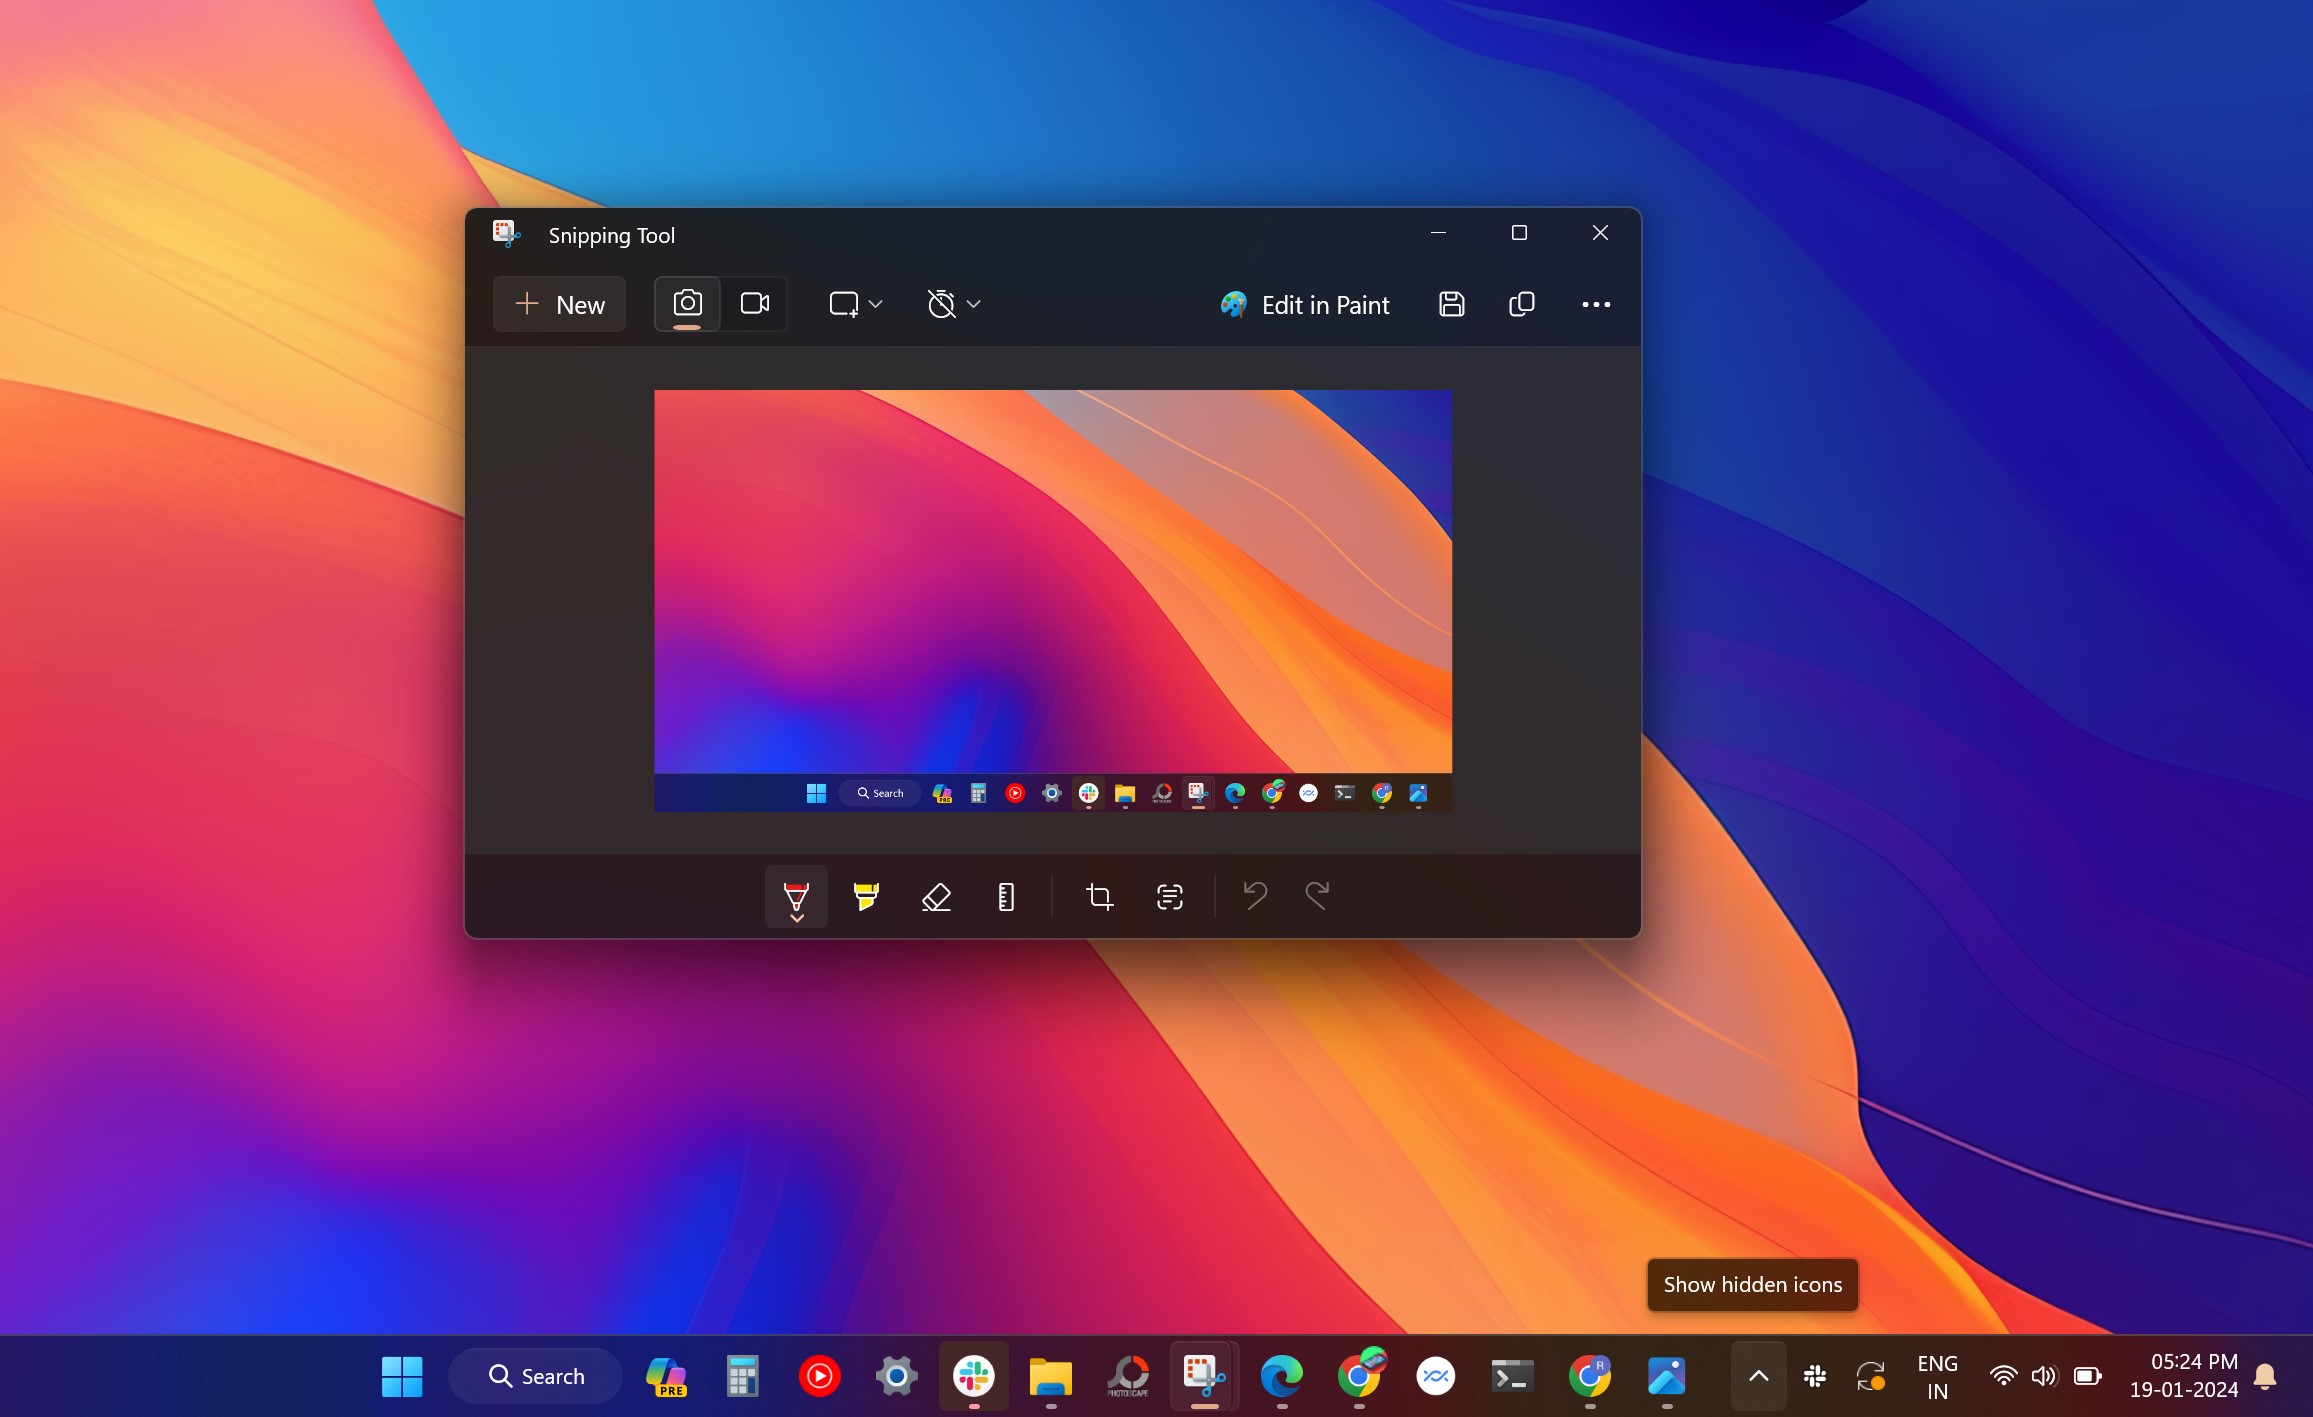Redo the last annotation
The height and width of the screenshot is (1417, 2313).
1317,896
